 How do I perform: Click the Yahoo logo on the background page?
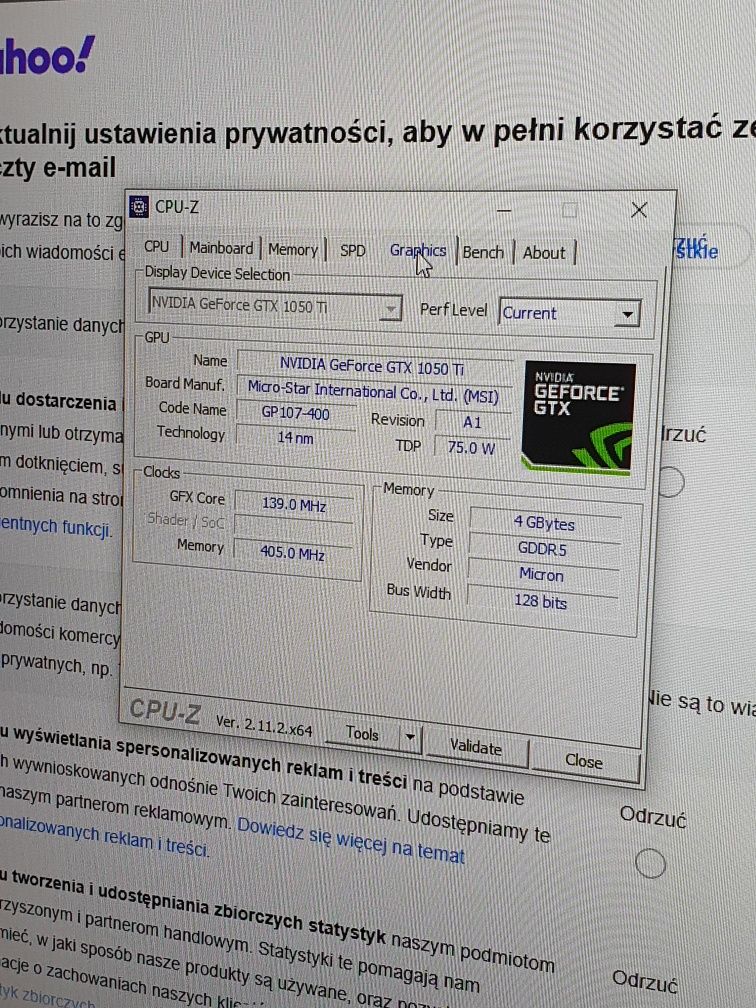46,56
